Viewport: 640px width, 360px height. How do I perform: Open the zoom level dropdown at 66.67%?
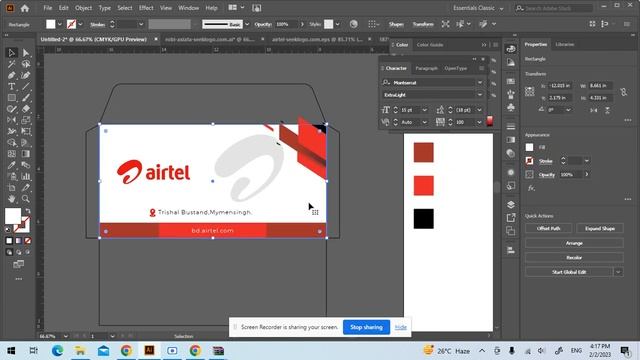[65, 336]
